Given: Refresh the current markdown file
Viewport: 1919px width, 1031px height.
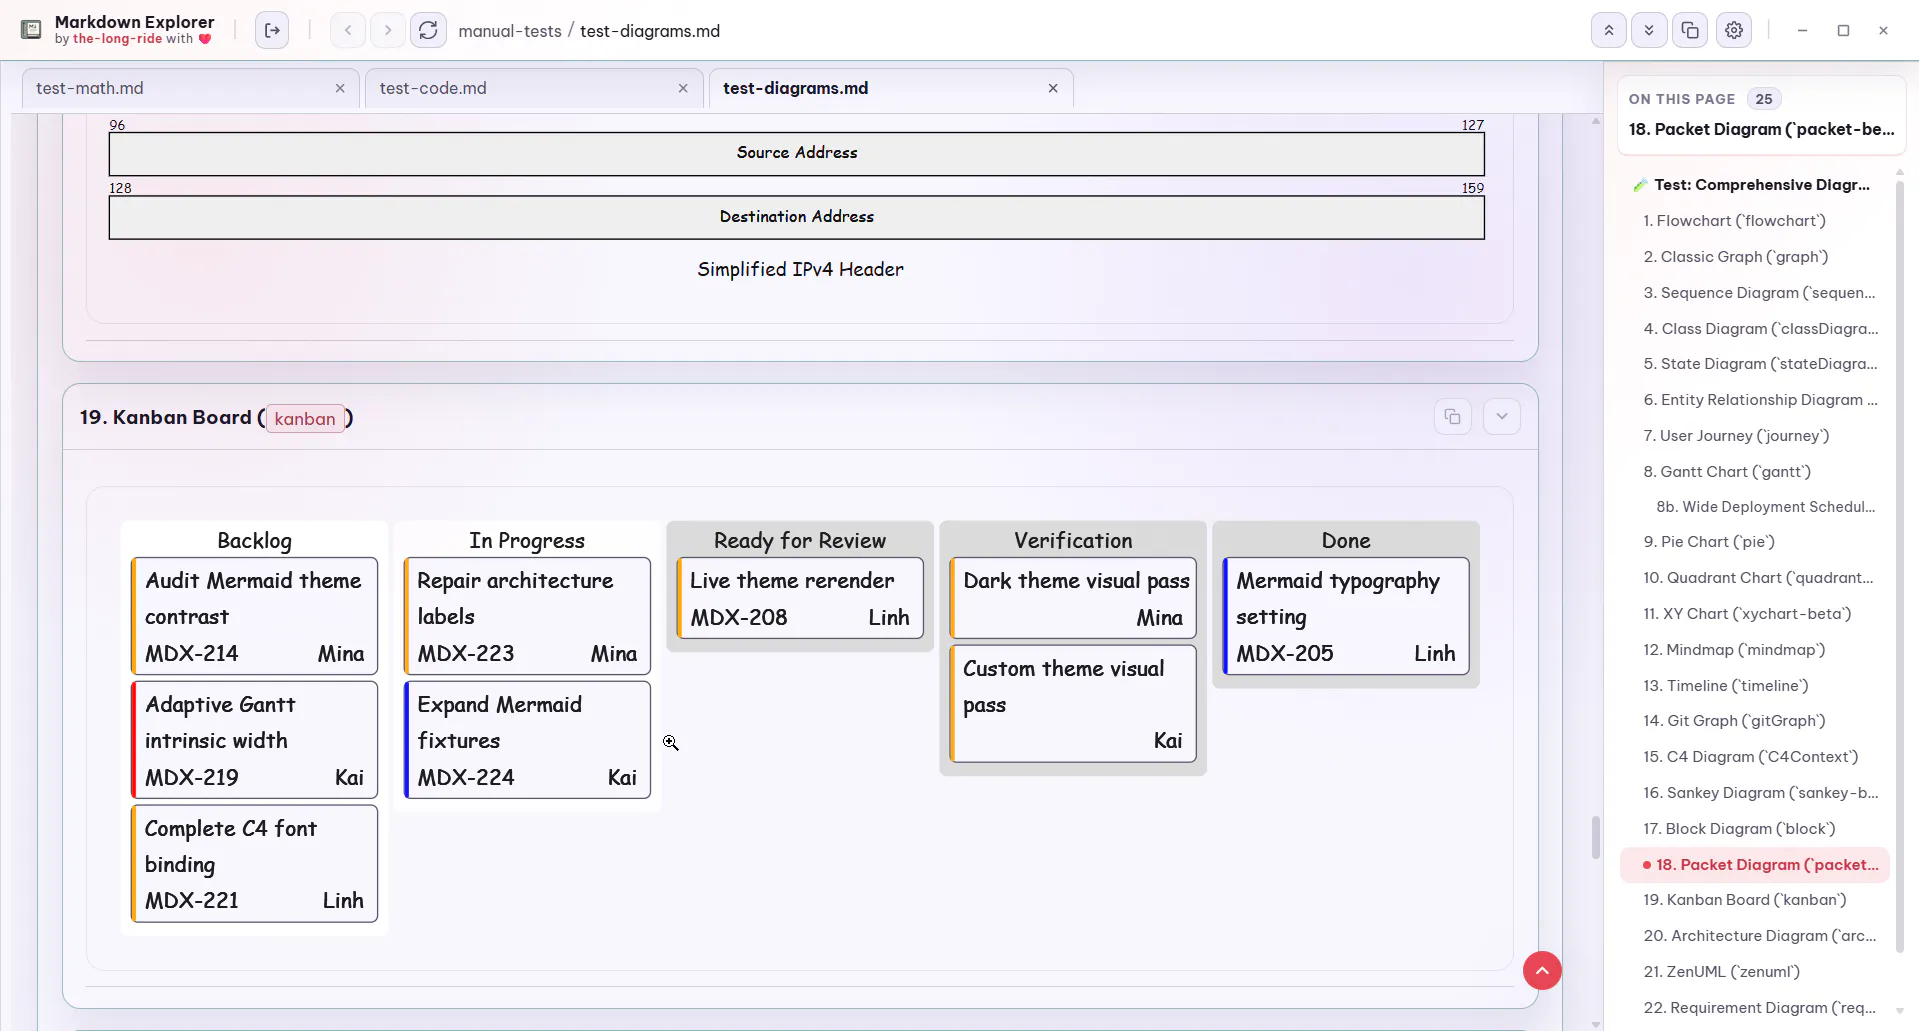Looking at the screenshot, I should pos(428,30).
